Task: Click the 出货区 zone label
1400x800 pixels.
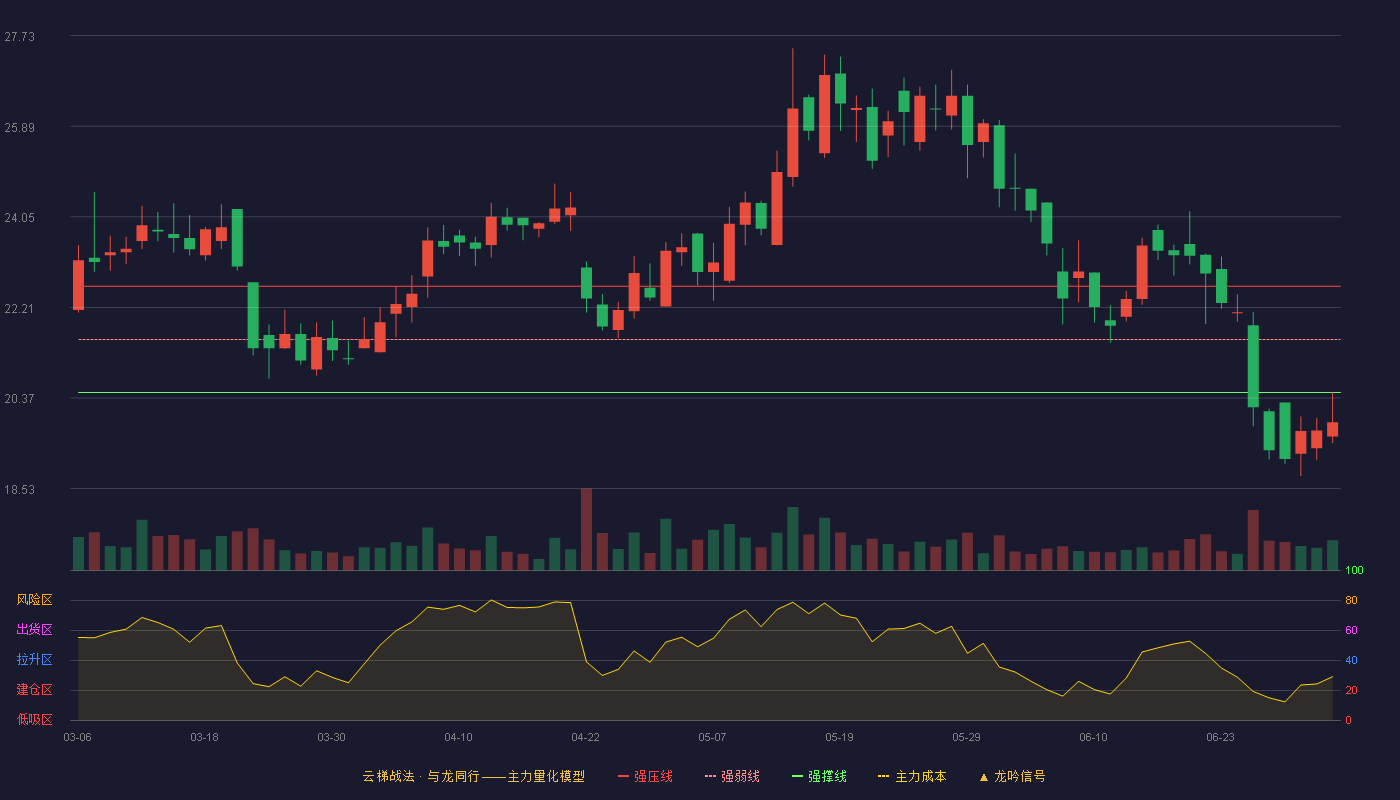Action: 34,630
